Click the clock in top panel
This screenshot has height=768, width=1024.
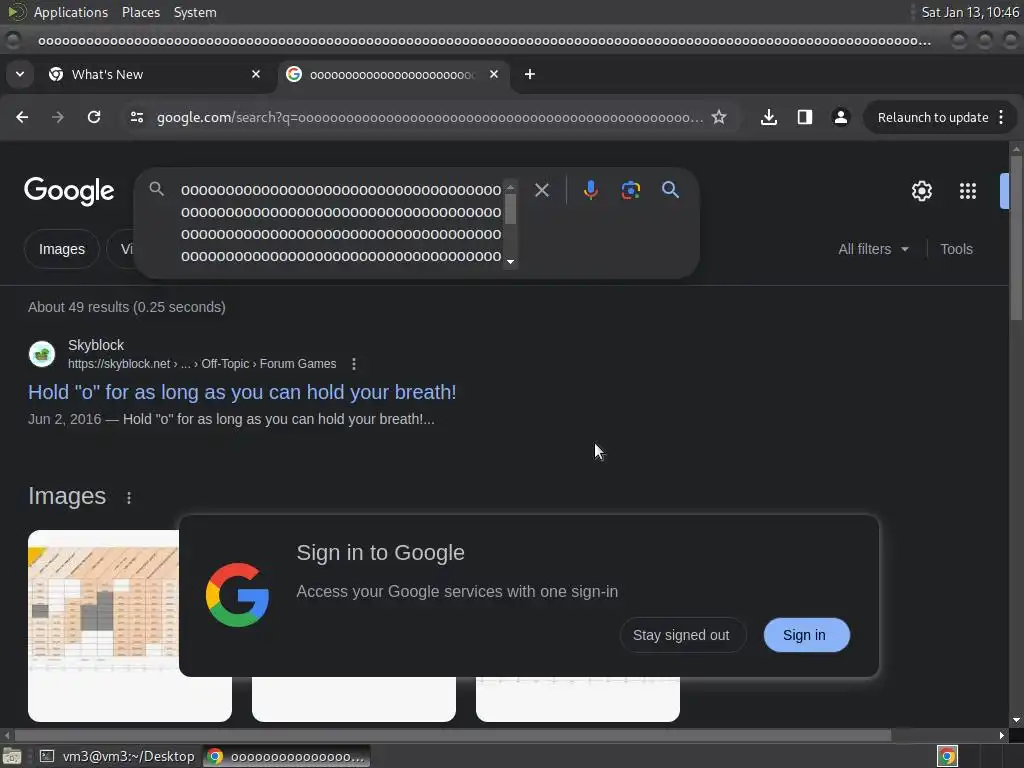(x=970, y=12)
